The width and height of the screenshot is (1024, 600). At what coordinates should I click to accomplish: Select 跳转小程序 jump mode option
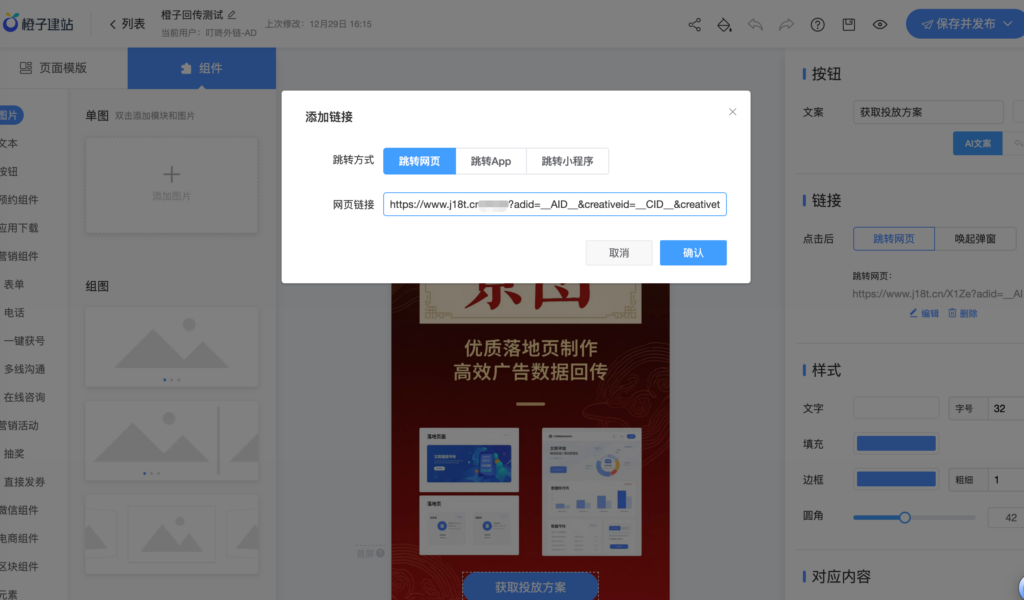[x=567, y=161]
